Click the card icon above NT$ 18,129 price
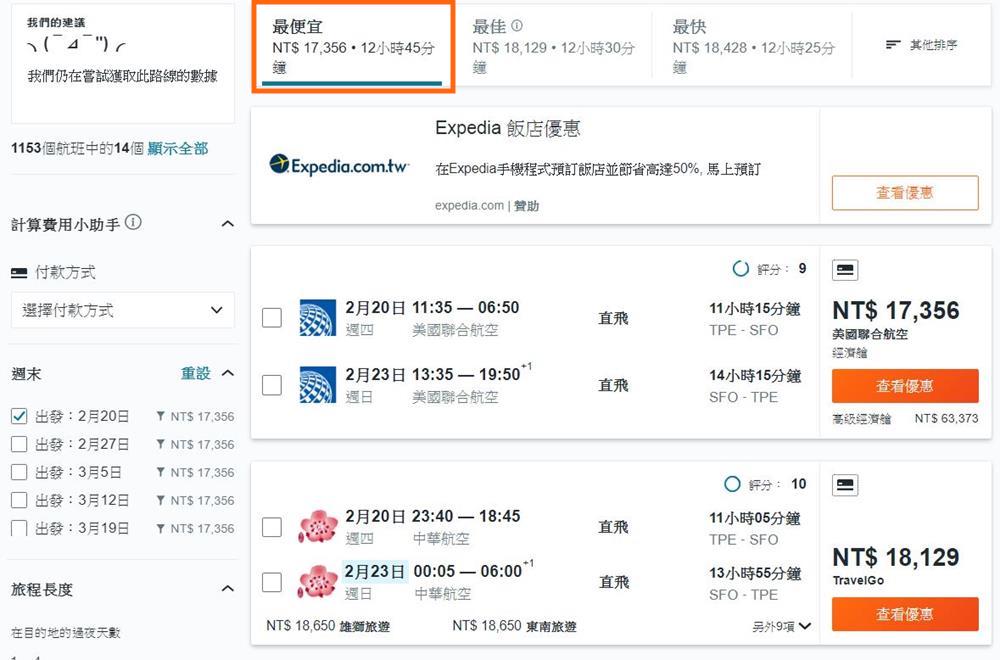The width and height of the screenshot is (1000, 660). click(845, 486)
